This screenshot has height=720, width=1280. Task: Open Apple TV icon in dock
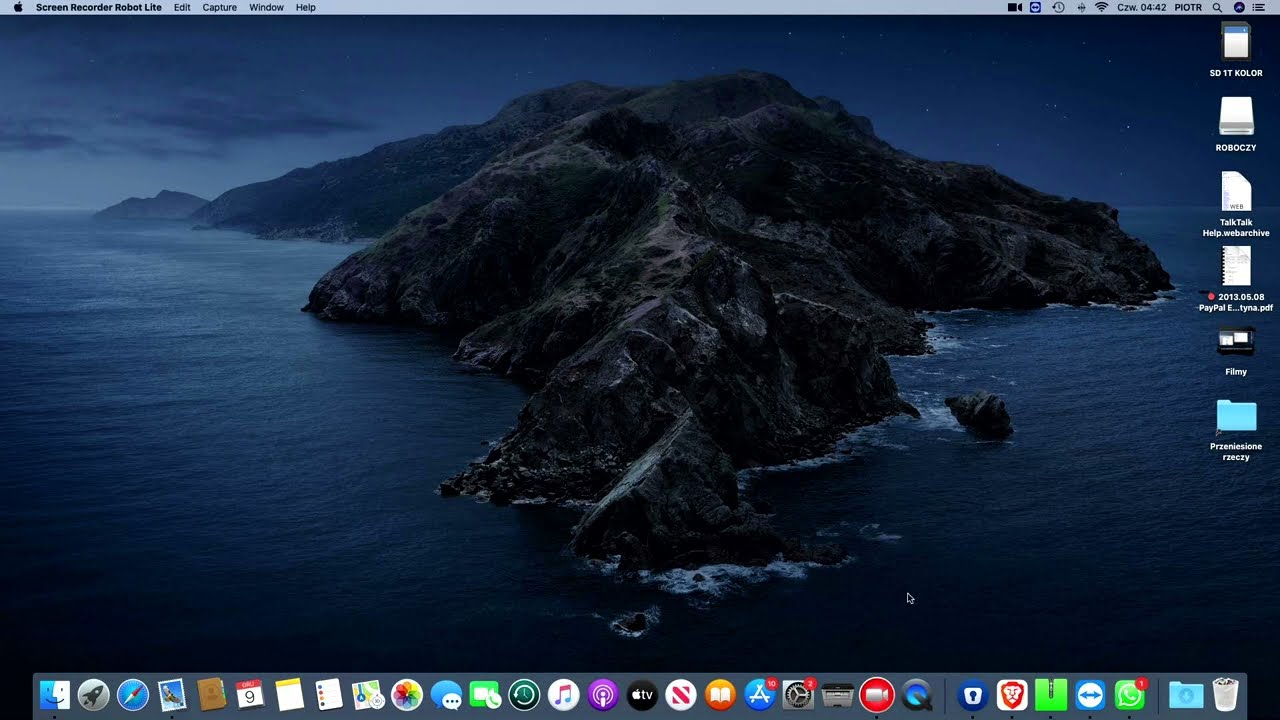(642, 694)
